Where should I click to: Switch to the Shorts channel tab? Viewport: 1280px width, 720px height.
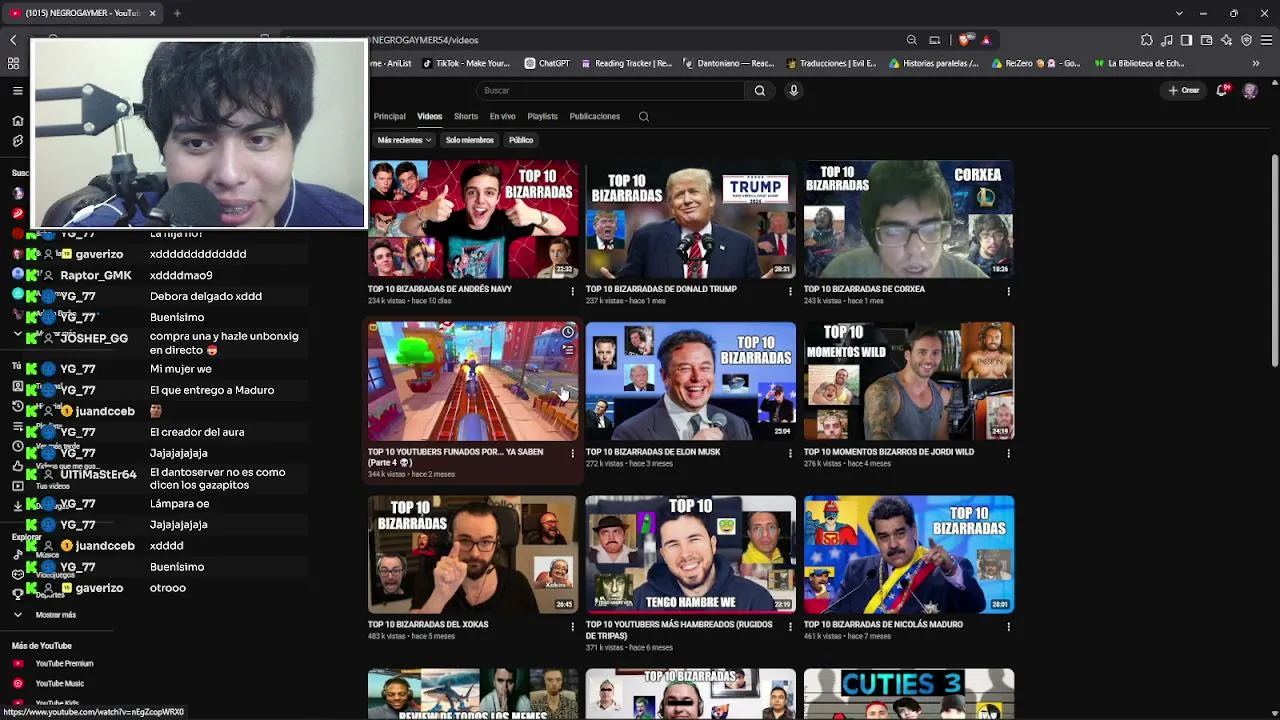pyautogui.click(x=466, y=116)
